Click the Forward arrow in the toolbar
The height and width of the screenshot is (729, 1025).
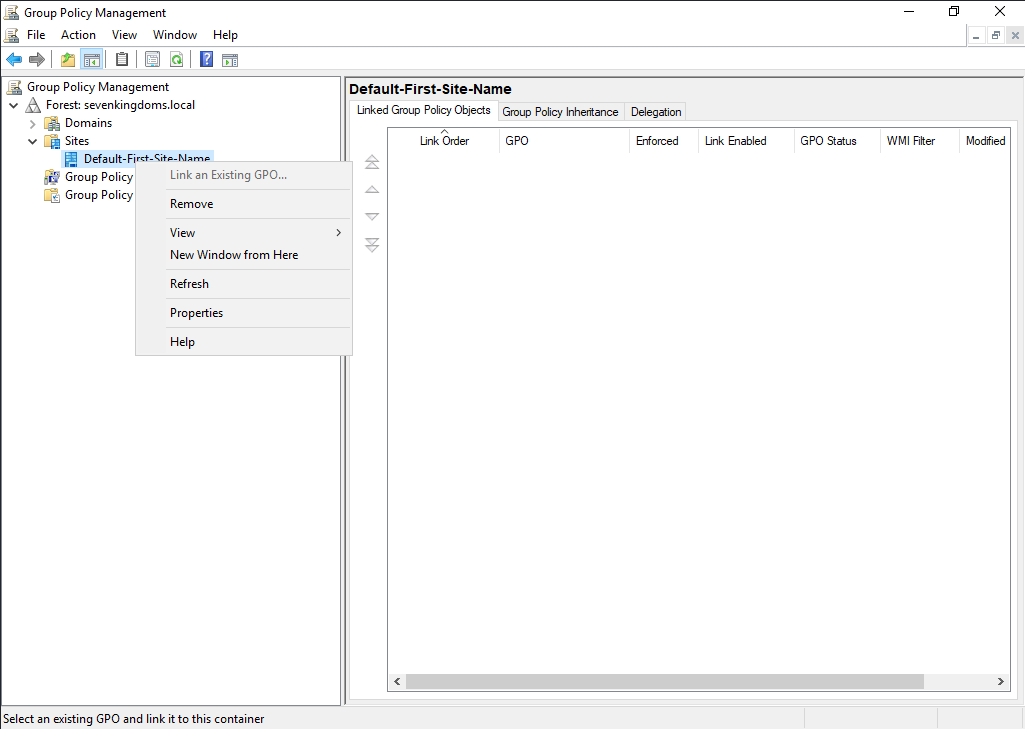point(37,59)
